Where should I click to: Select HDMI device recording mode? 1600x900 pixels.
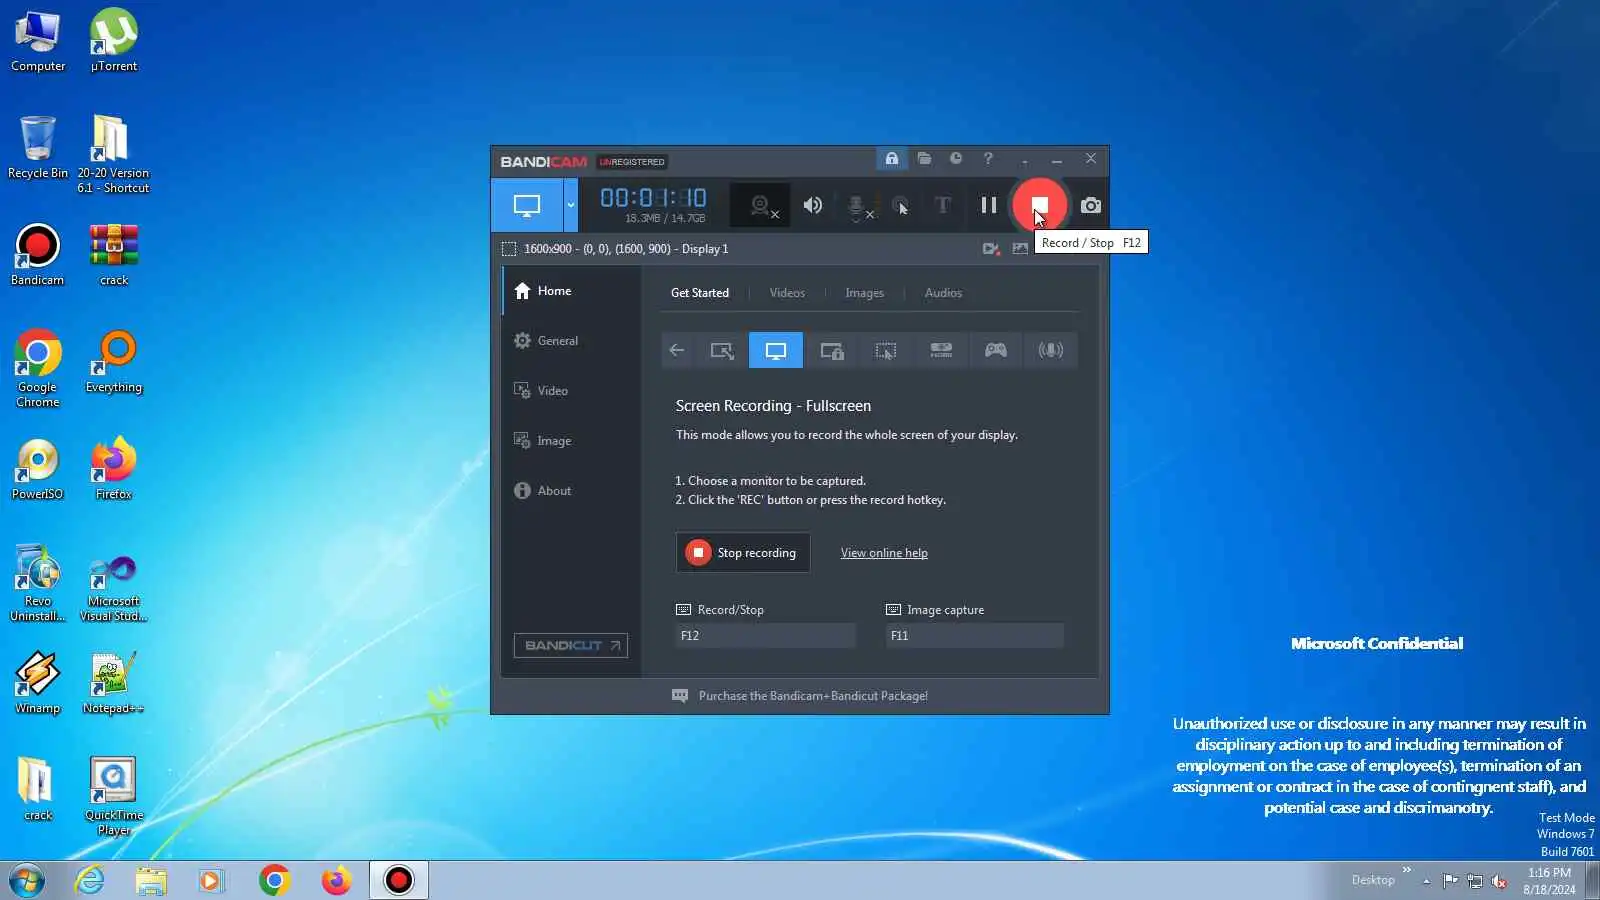click(x=941, y=350)
